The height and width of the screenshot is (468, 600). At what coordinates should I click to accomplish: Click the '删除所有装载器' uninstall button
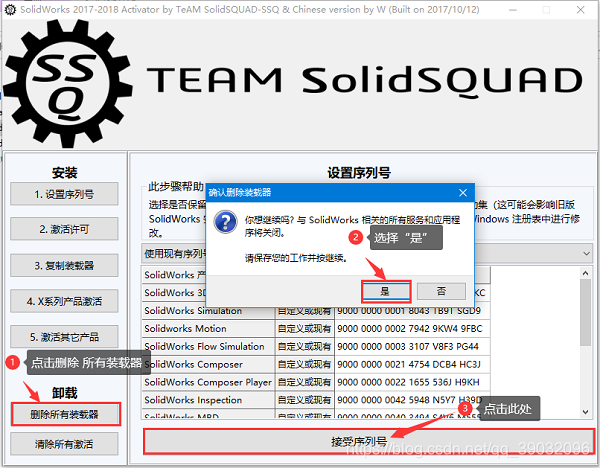[66, 414]
